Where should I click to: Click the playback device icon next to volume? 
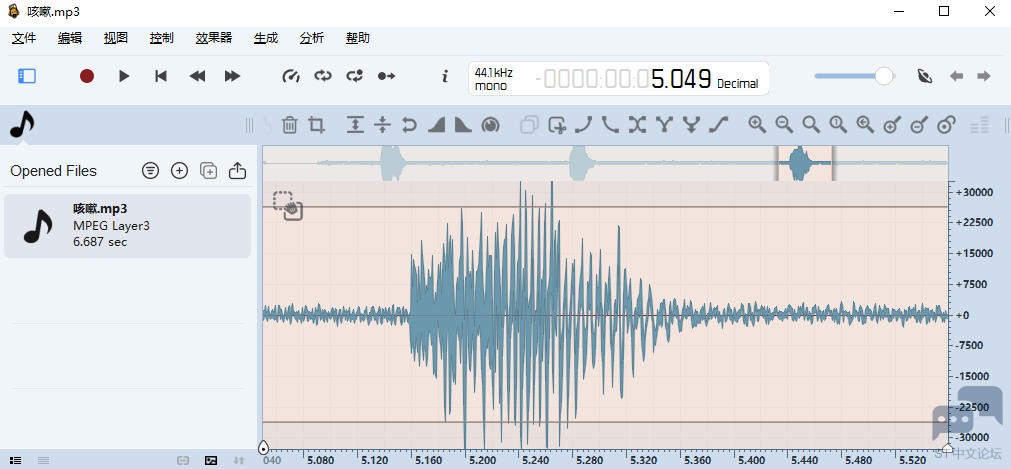pyautogui.click(x=925, y=76)
